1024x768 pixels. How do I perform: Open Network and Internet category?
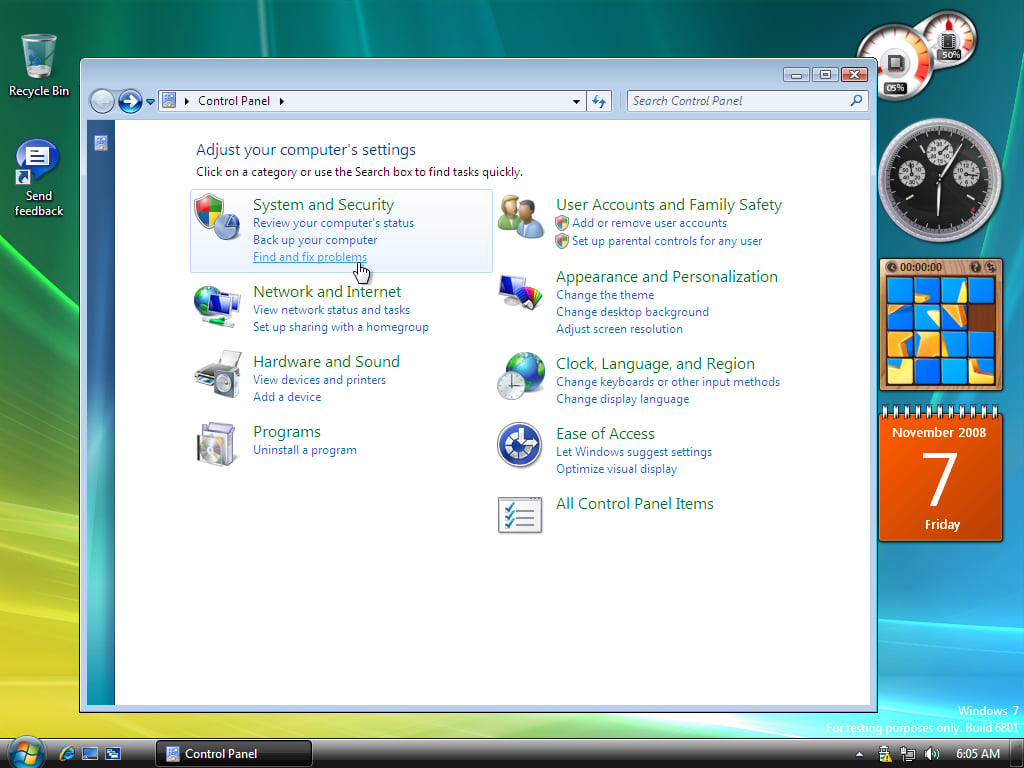327,292
